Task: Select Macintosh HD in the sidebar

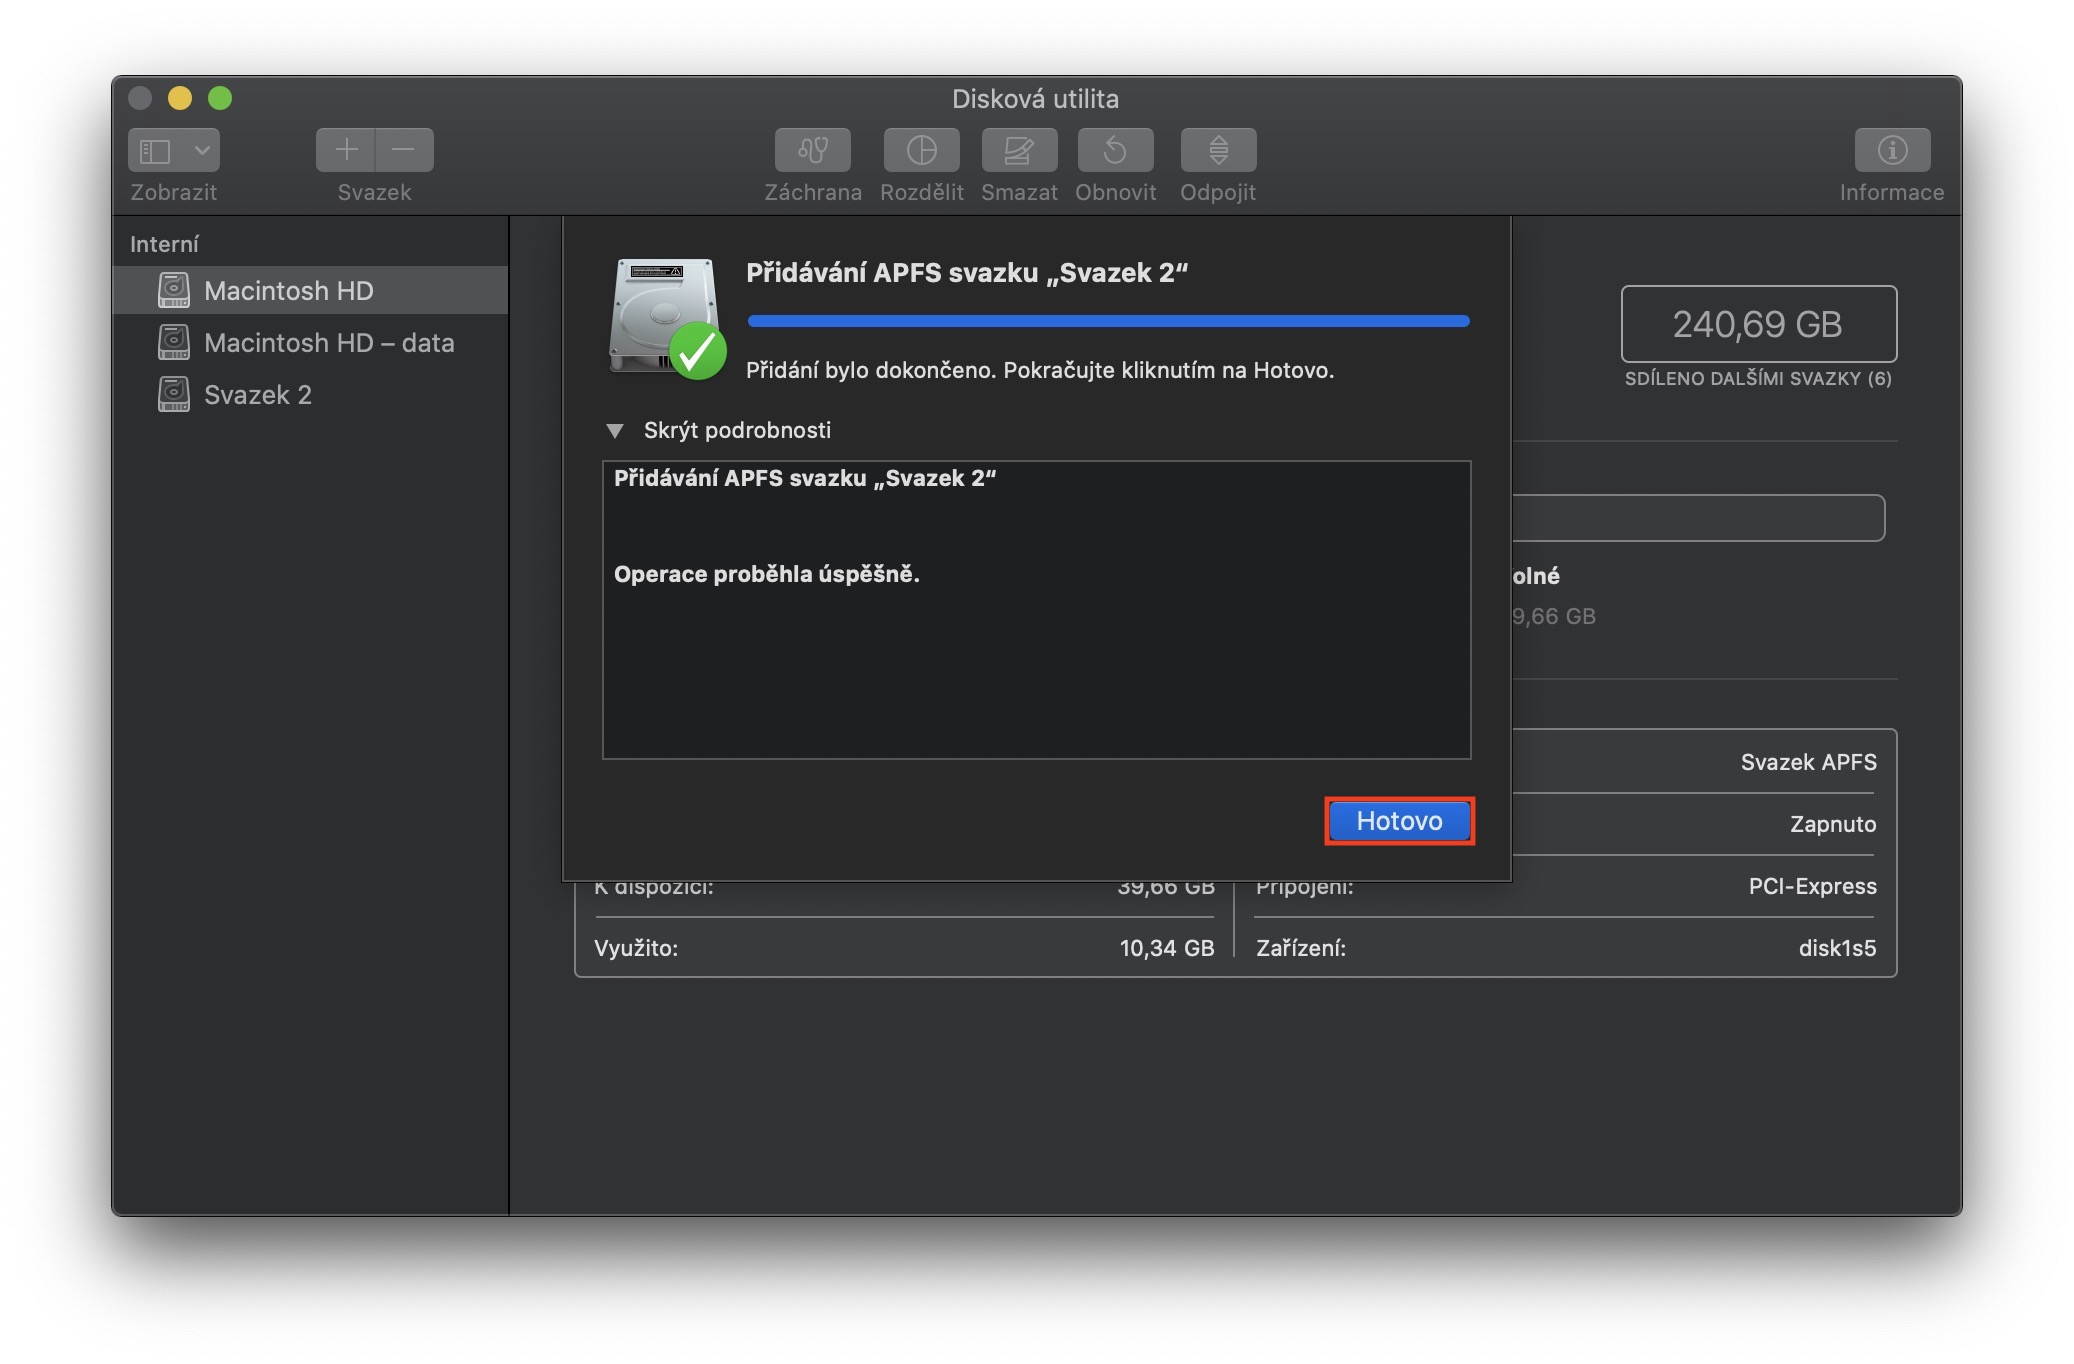Action: point(288,291)
